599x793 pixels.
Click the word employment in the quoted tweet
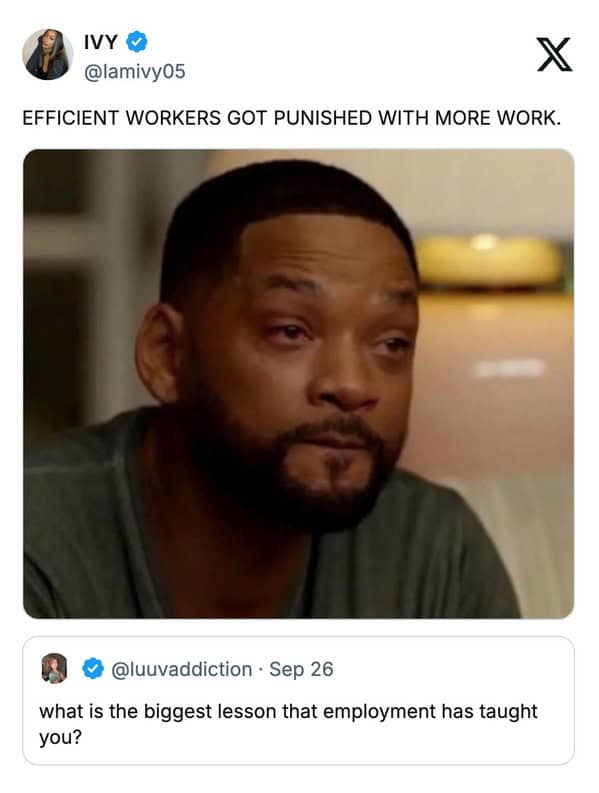pos(379,712)
